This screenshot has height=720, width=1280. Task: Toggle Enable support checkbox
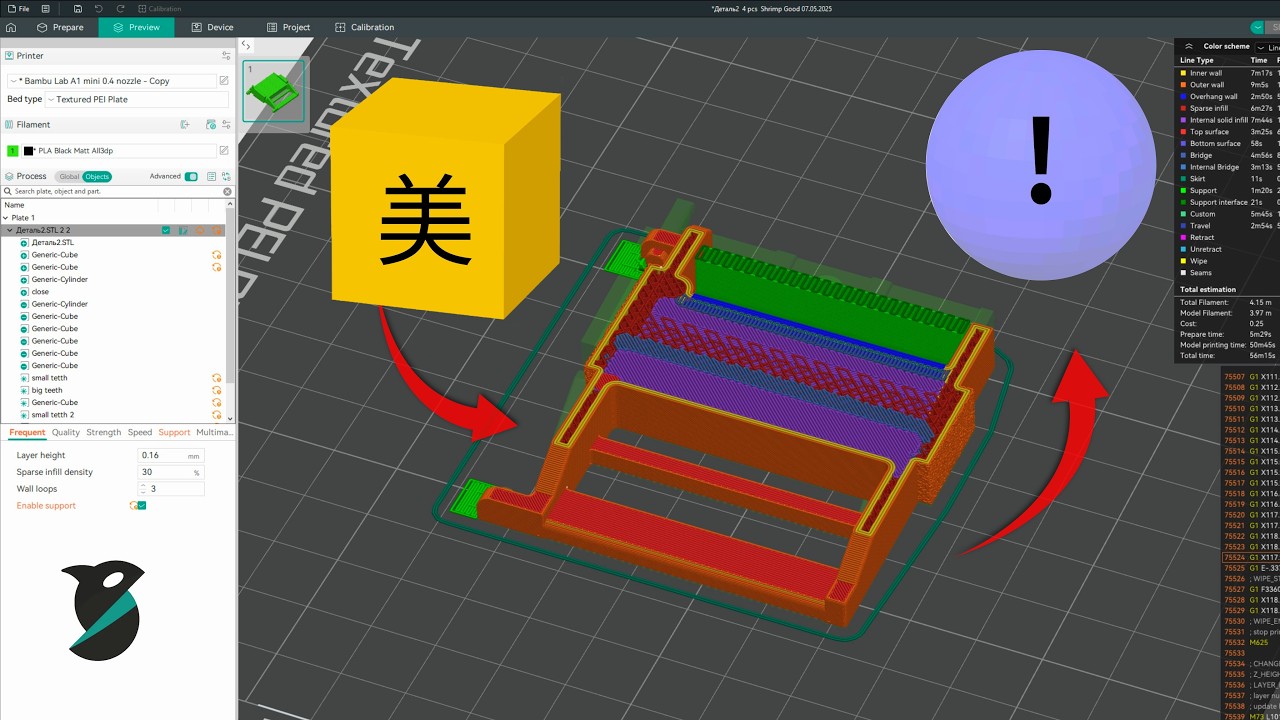[x=142, y=506]
